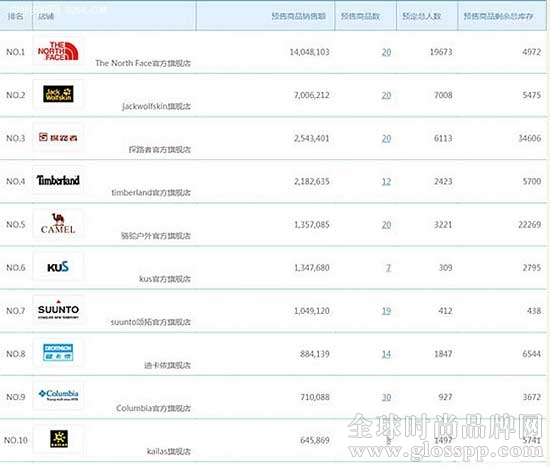Click the Jack Wolfskin logo thumbnail
Viewport: 550px width, 467px height.
click(58, 94)
